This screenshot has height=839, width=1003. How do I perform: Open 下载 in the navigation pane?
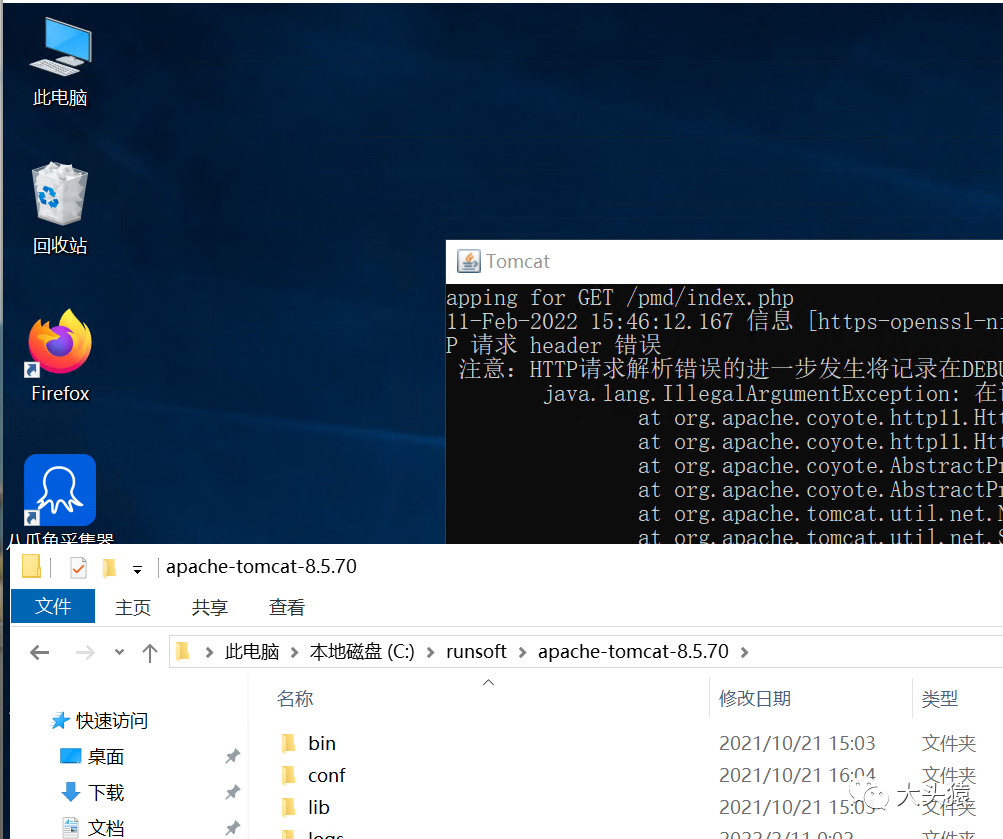click(x=106, y=792)
